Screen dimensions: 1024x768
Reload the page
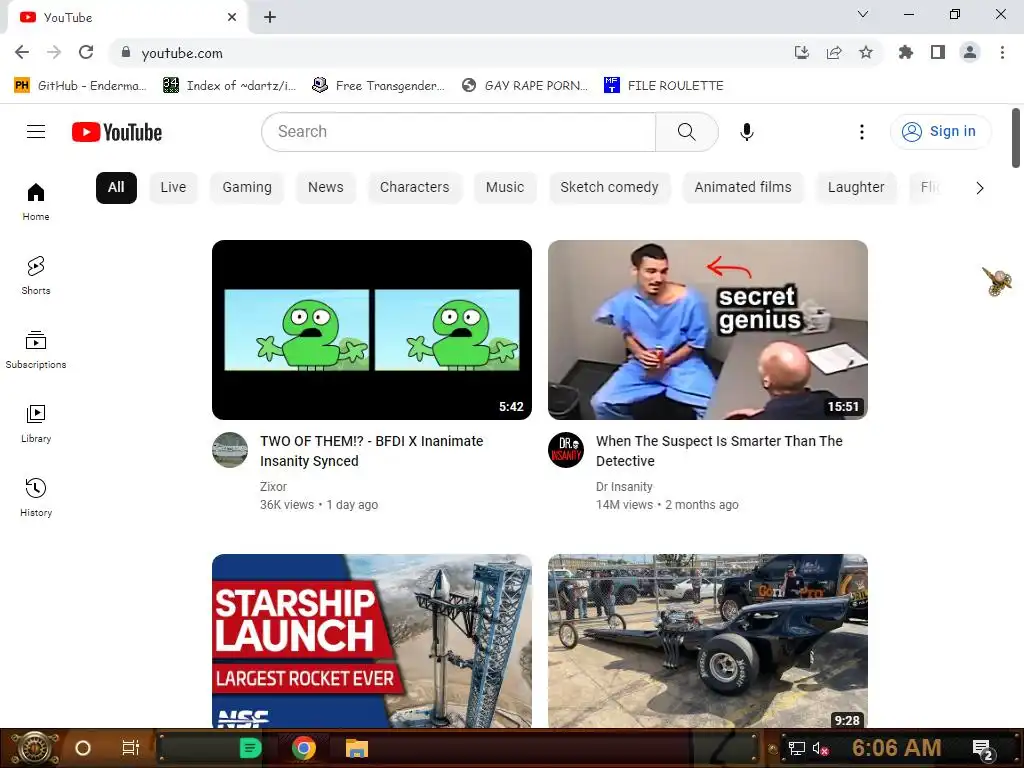(x=86, y=52)
